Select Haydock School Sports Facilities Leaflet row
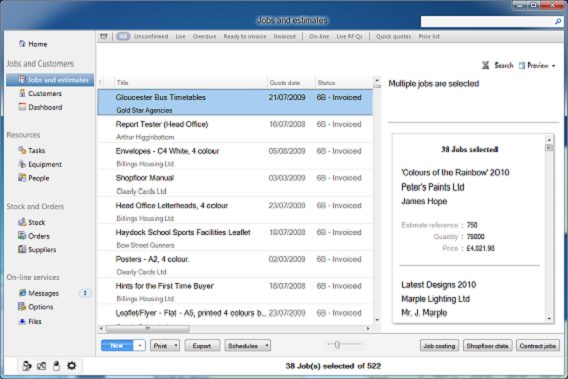568x379 pixels. coord(235,238)
